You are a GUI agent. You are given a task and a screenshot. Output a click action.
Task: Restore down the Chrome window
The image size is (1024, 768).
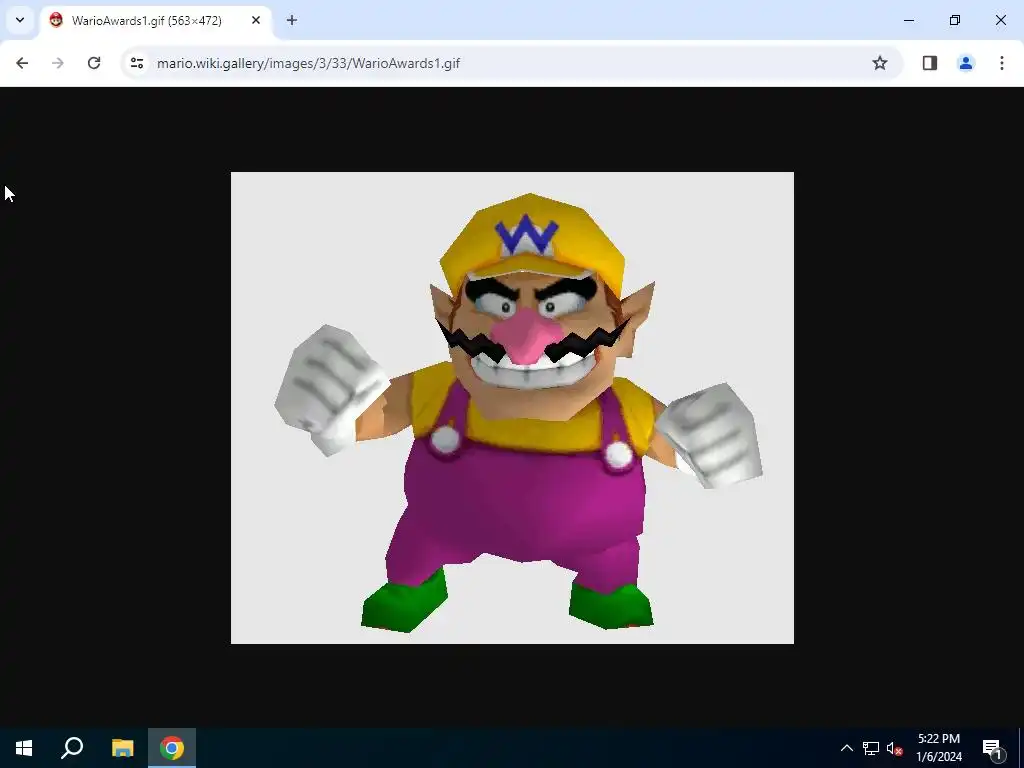(x=955, y=20)
